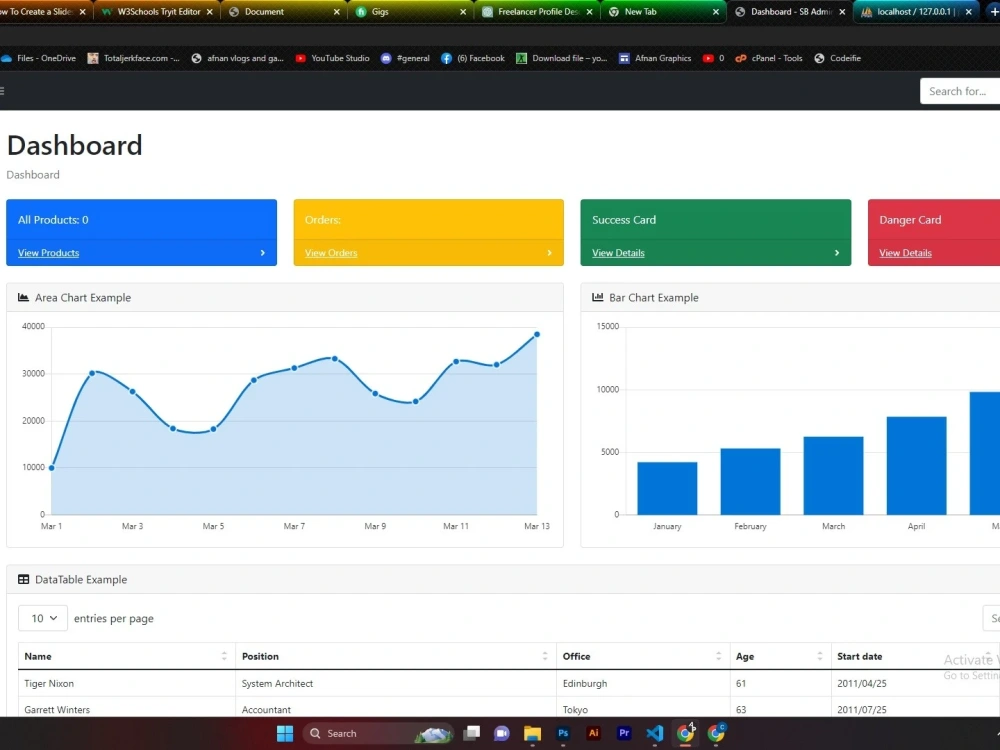This screenshot has height=750, width=1000.
Task: Click the Mar 13 data point on area chart
Action: pyautogui.click(x=537, y=334)
